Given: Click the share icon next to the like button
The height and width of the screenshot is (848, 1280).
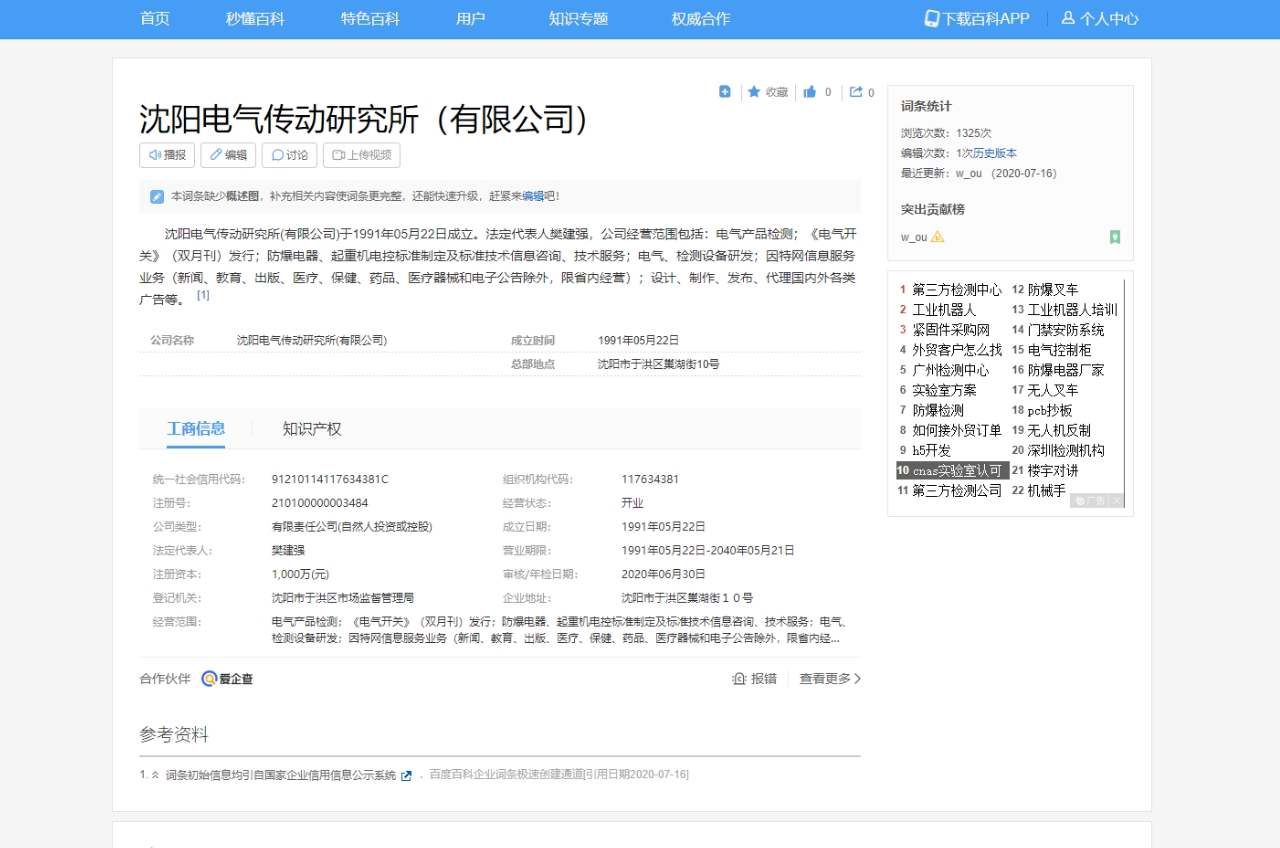Looking at the screenshot, I should pyautogui.click(x=855, y=91).
